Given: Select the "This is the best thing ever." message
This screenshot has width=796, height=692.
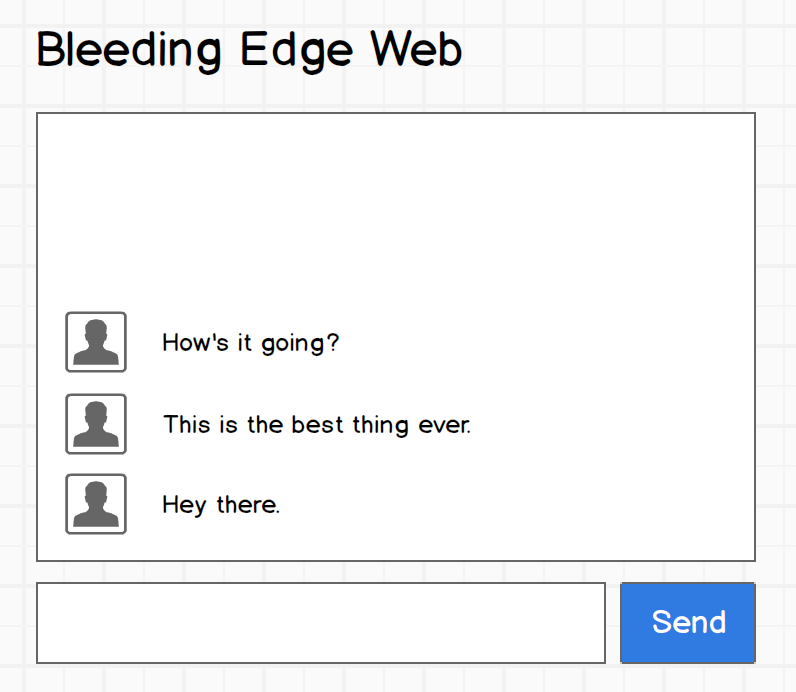Looking at the screenshot, I should 317,425.
